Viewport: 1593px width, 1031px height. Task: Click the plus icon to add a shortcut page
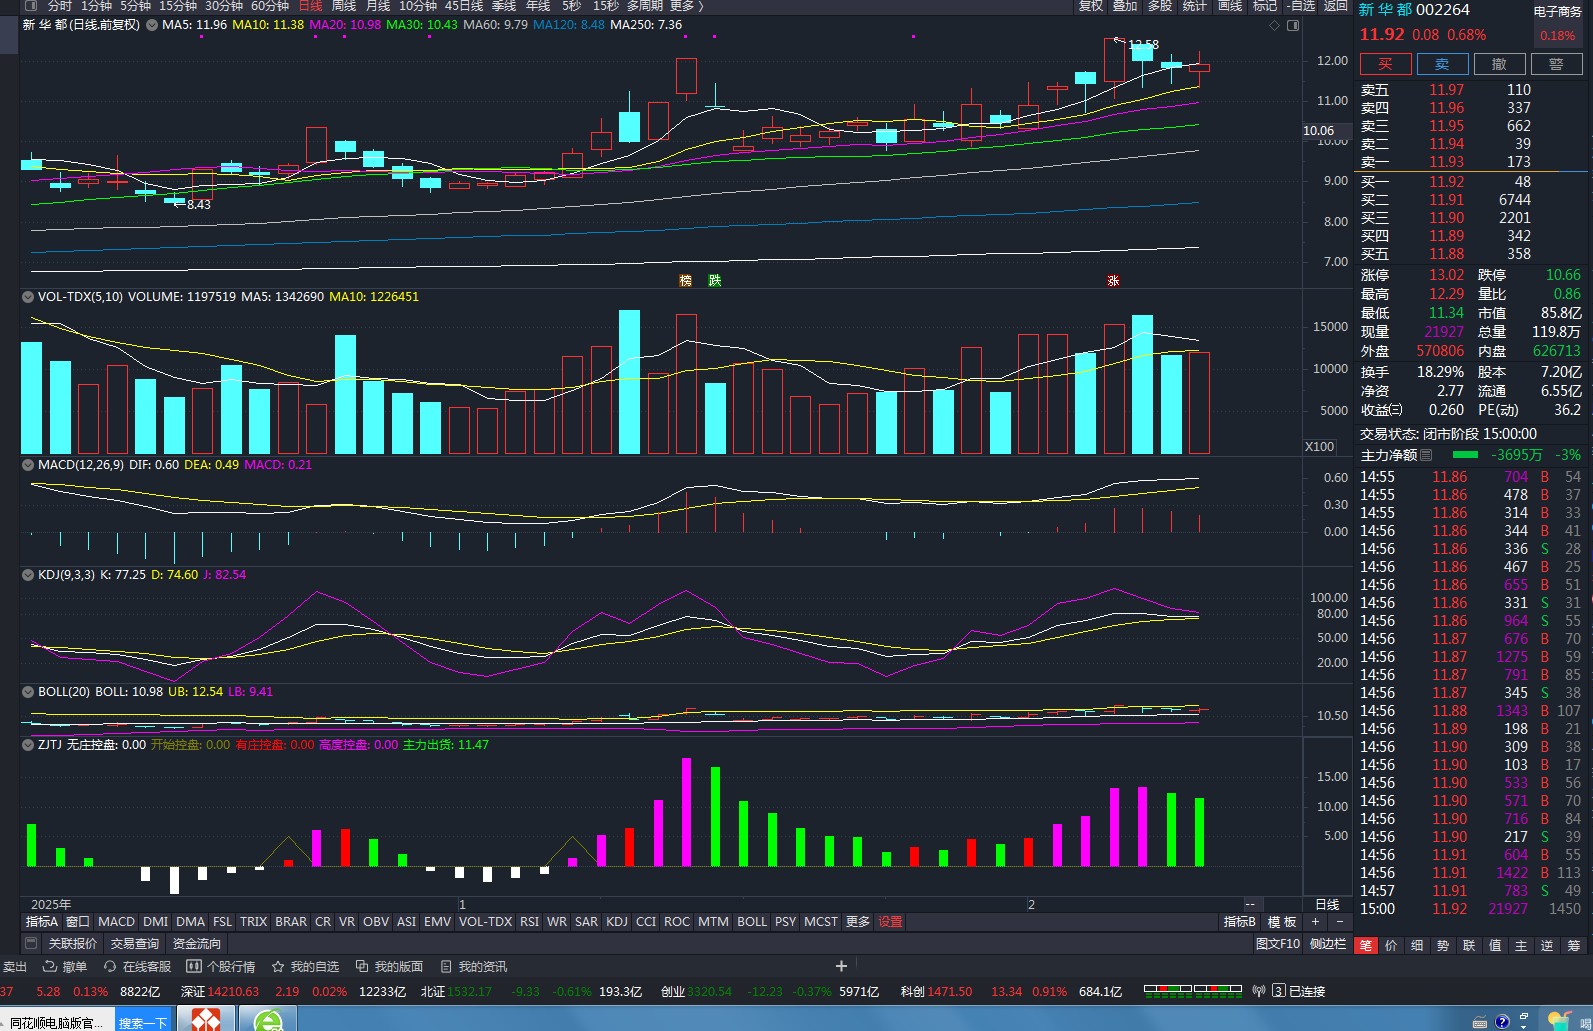pyautogui.click(x=841, y=966)
